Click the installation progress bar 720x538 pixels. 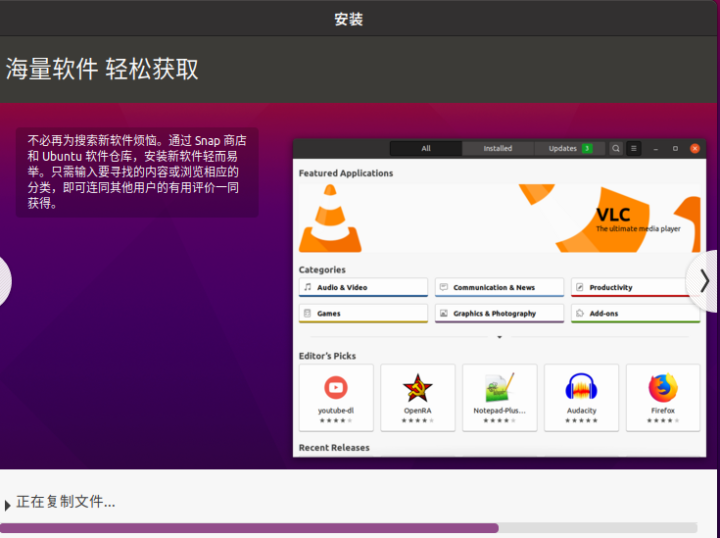(349, 528)
